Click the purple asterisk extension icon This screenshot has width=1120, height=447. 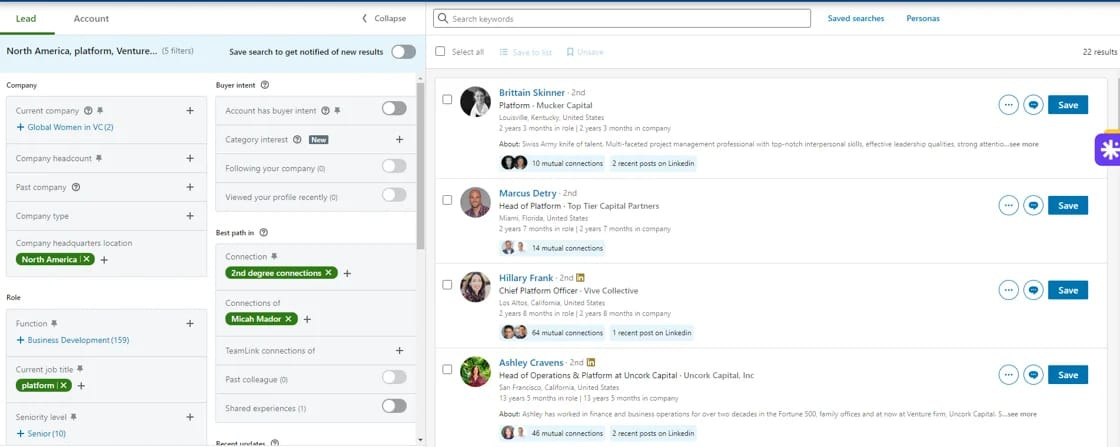click(x=1109, y=149)
